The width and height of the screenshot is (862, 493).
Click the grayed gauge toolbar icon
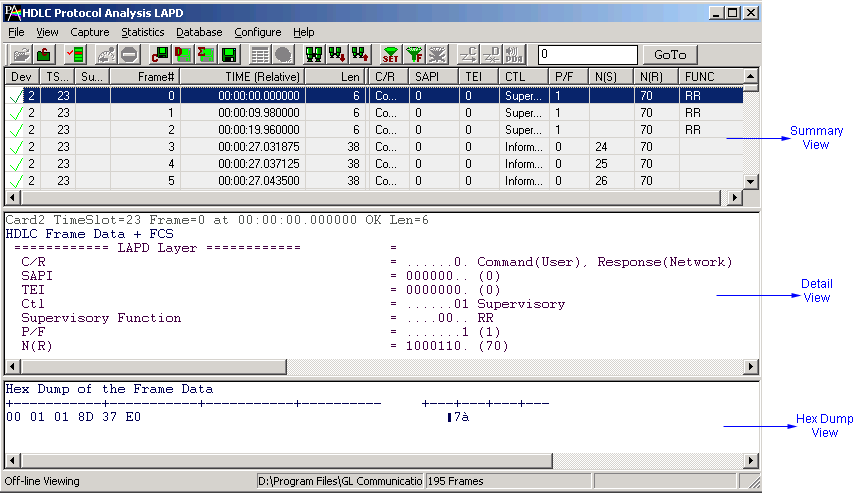[x=106, y=55]
